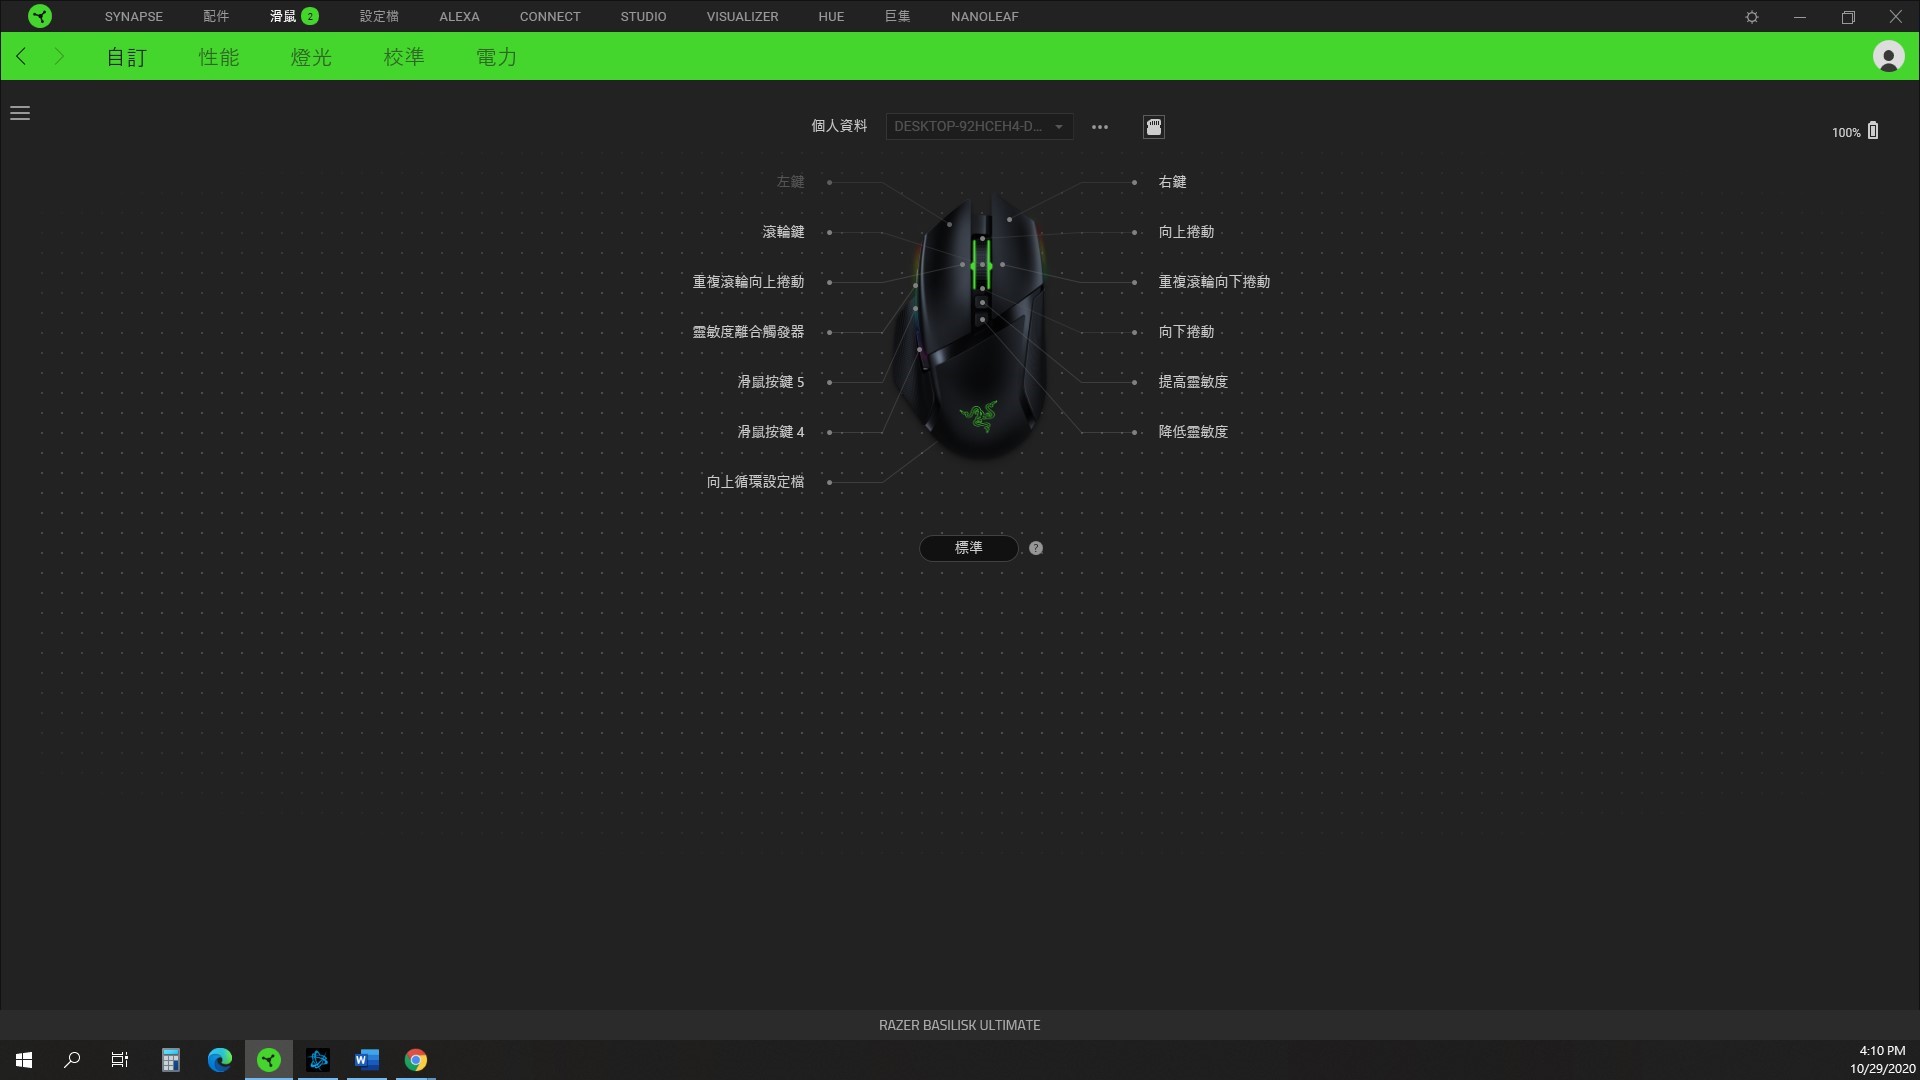Image resolution: width=1920 pixels, height=1080 pixels.
Task: Select 靈敏度離合觸發器 assignment
Action: [x=748, y=332]
